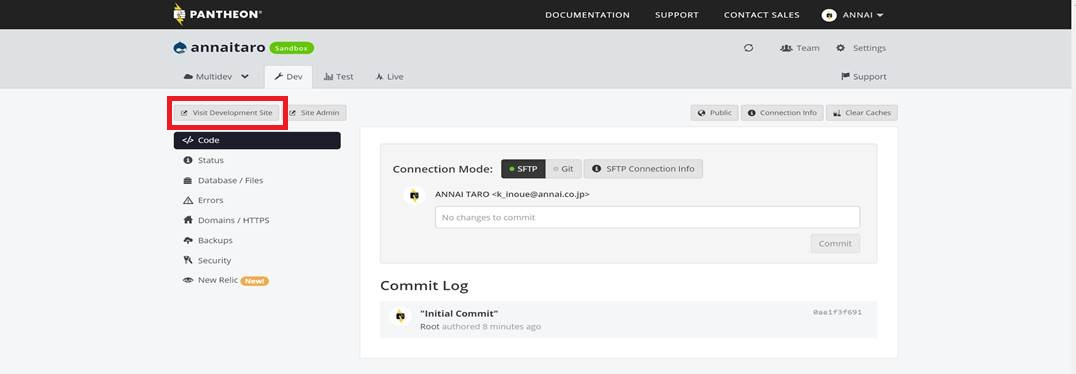Toggle the Public access button
The height and width of the screenshot is (374, 1076).
714,113
